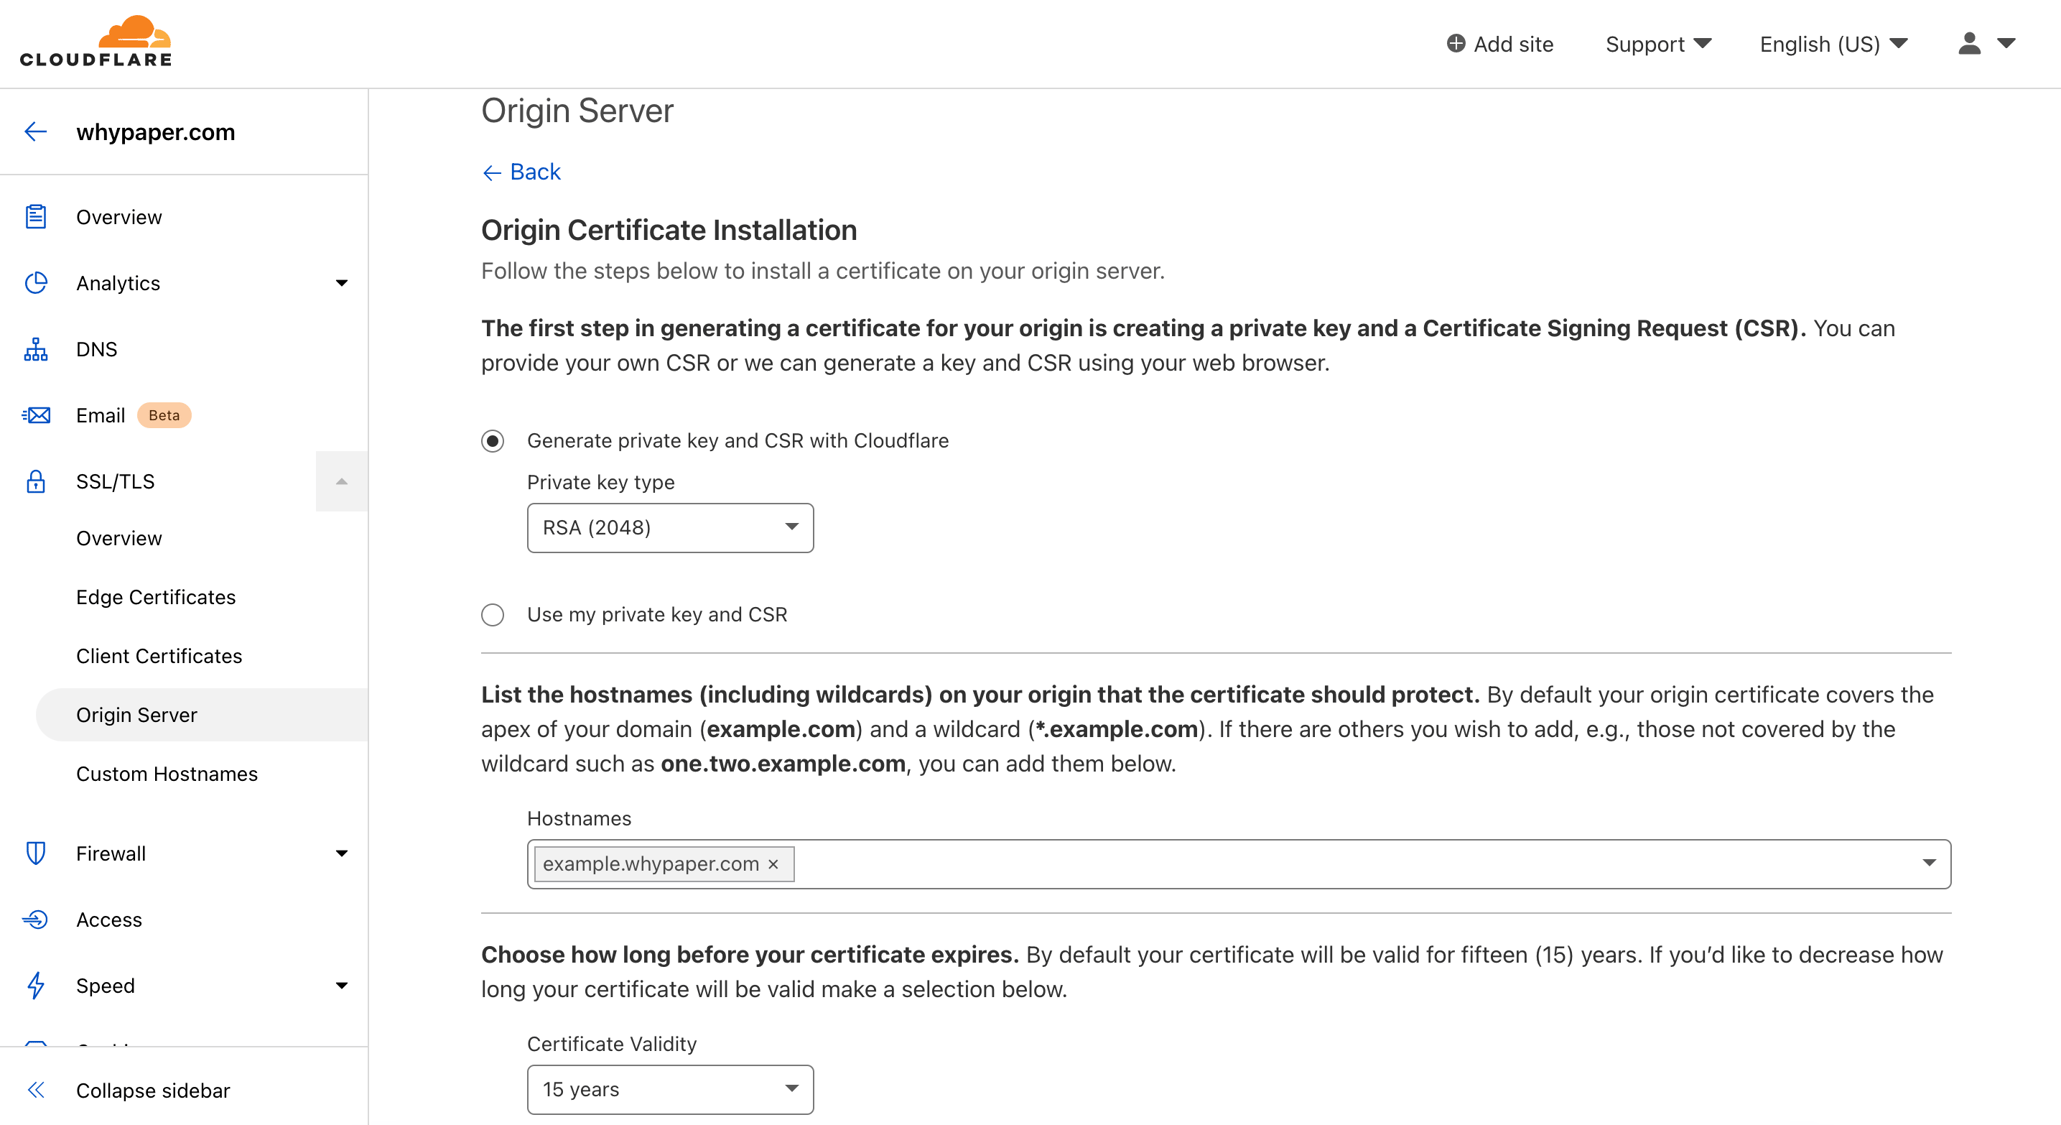The image size is (2061, 1125).
Task: Open the Cloudflare home via logo
Action: pos(95,40)
